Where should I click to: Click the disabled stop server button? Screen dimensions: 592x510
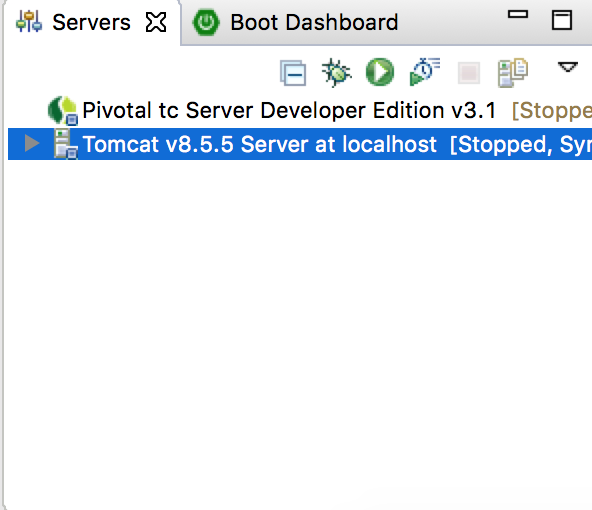click(x=469, y=73)
